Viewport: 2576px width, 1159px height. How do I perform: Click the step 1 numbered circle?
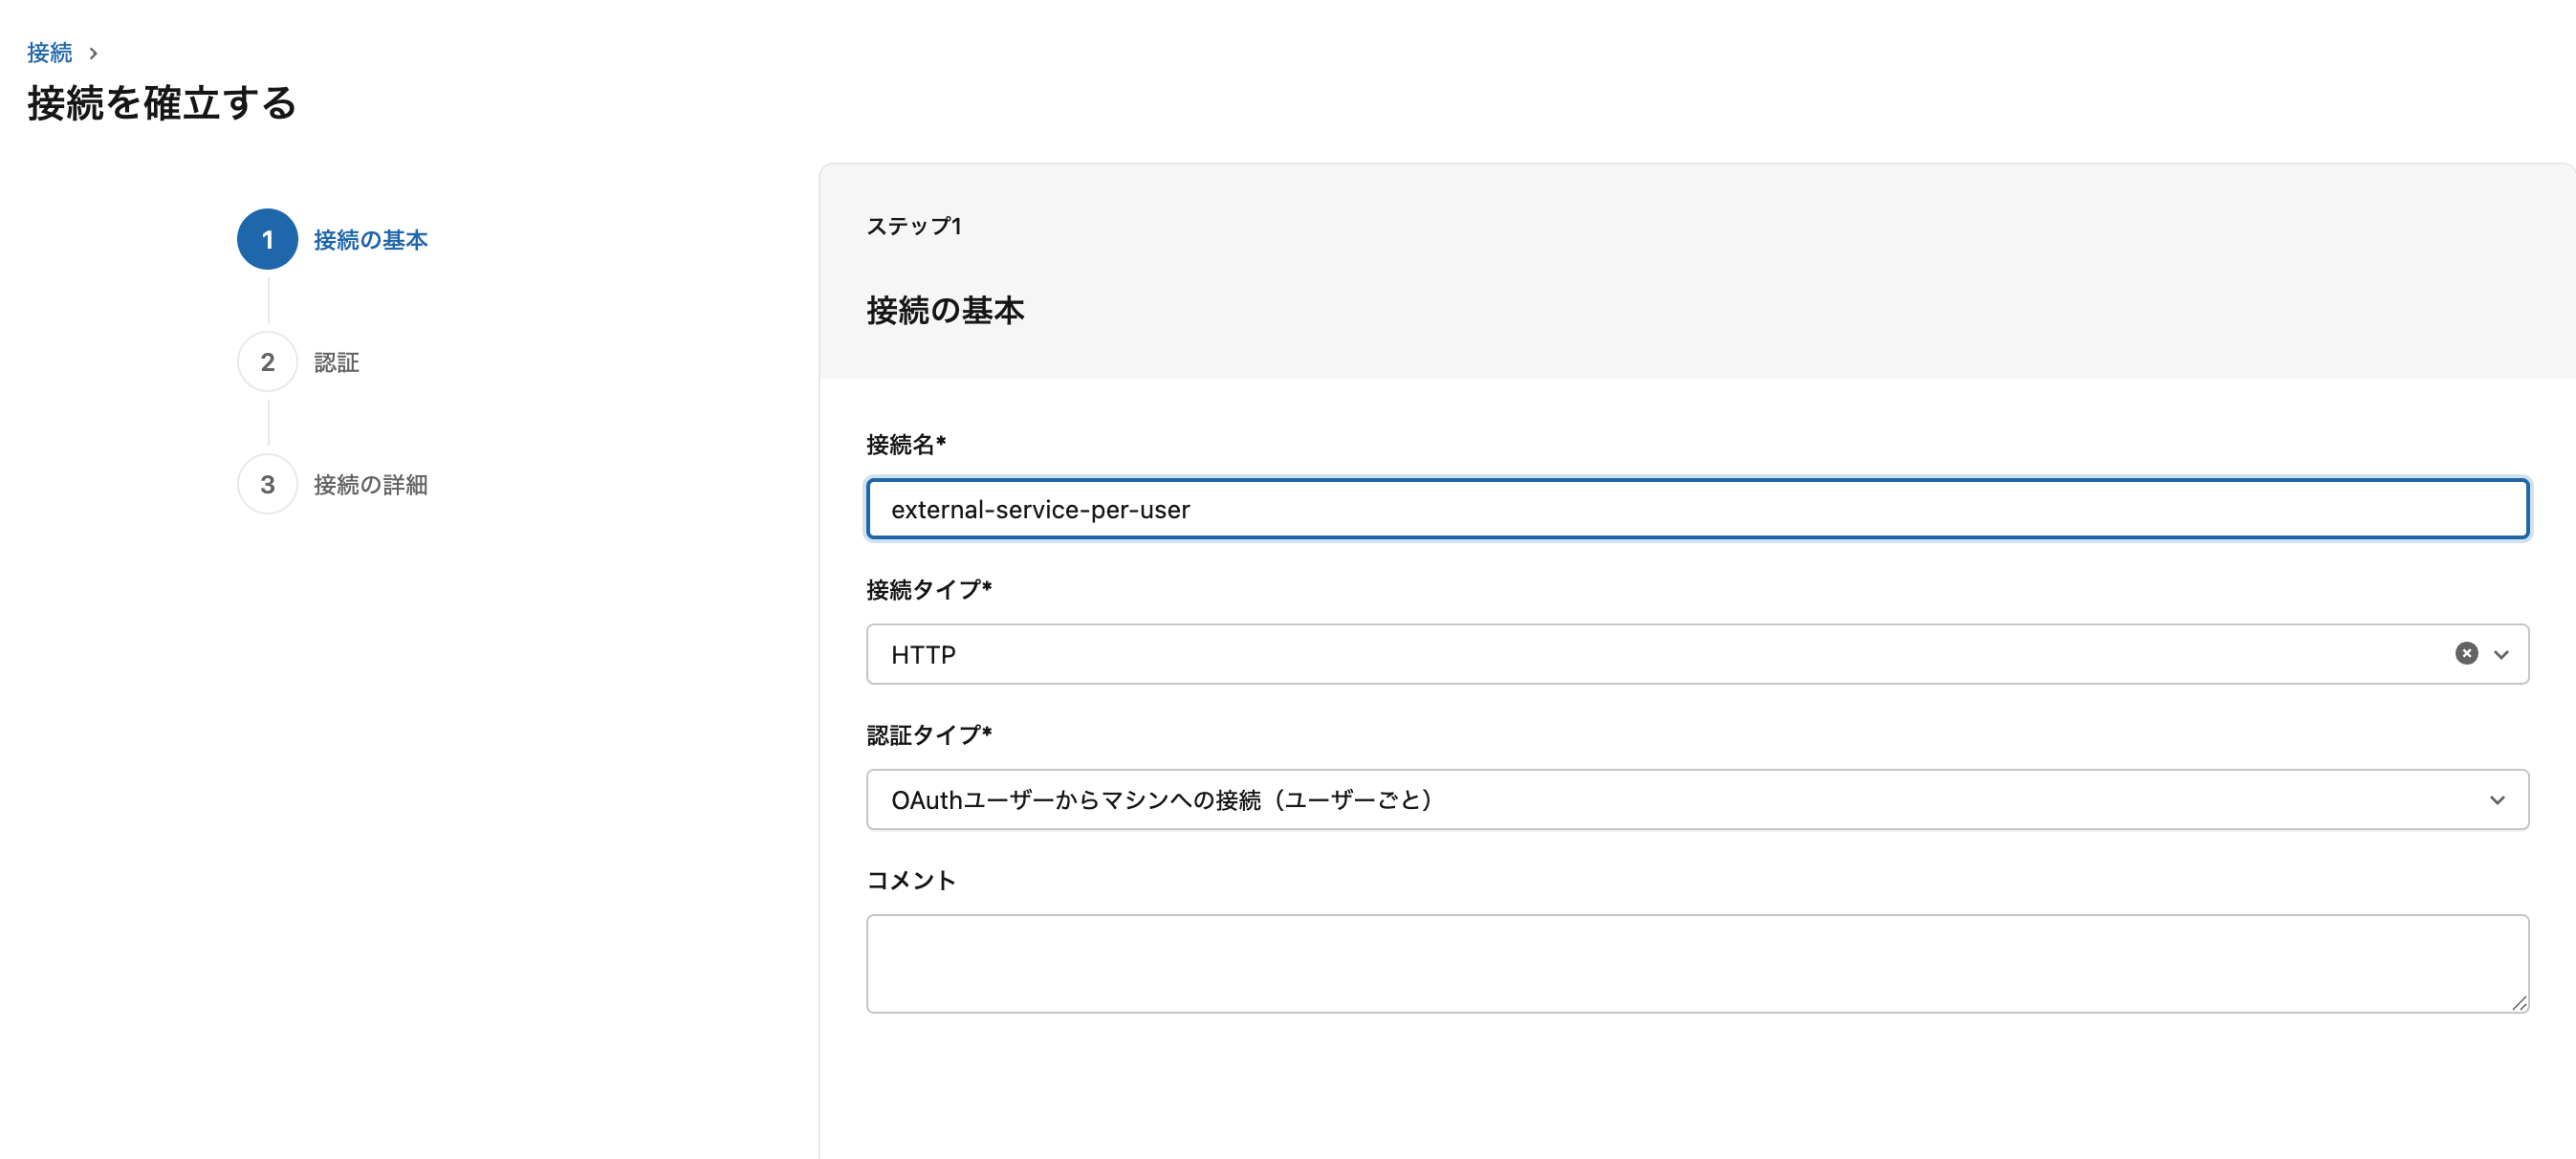click(266, 240)
